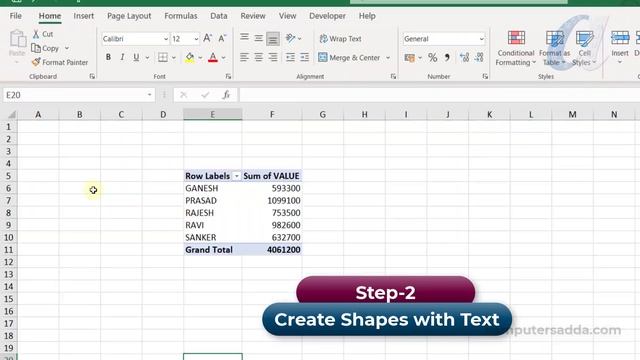Decrease the decimal places

coord(479,58)
